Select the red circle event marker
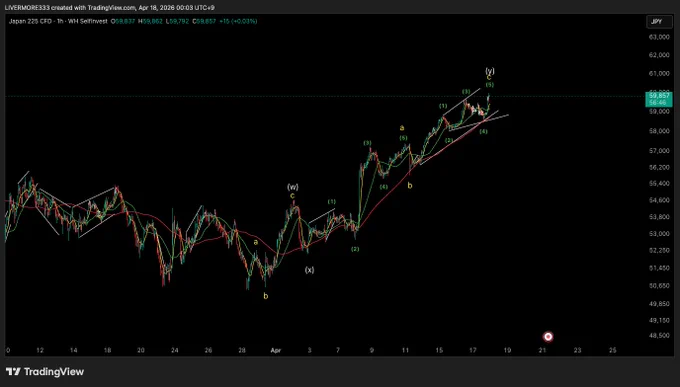The width and height of the screenshot is (680, 387). 548,337
